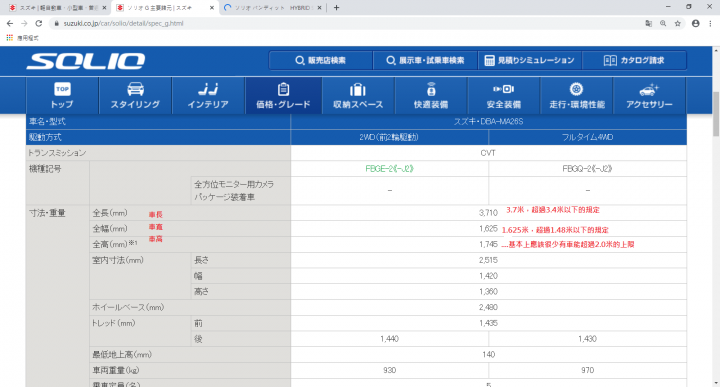
Task: Click the browser forward arrow
Action: (x=24, y=23)
